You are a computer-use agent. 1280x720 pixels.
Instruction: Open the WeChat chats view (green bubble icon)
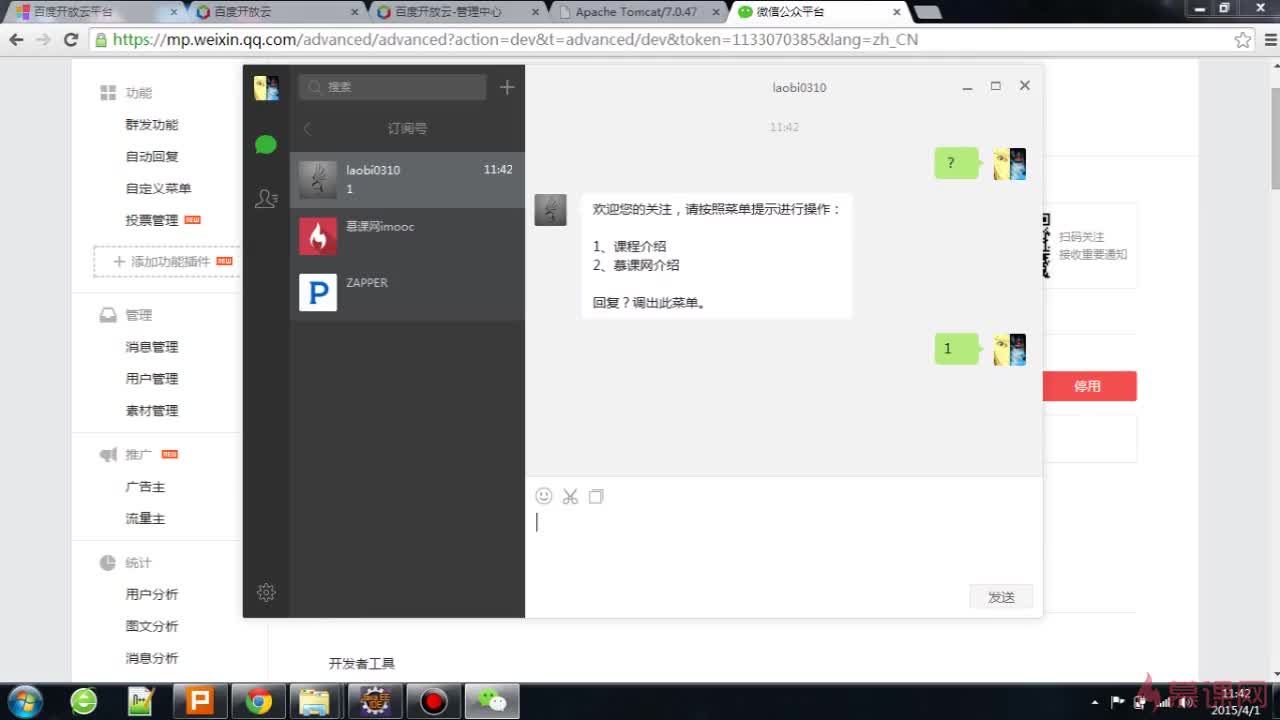click(x=266, y=145)
